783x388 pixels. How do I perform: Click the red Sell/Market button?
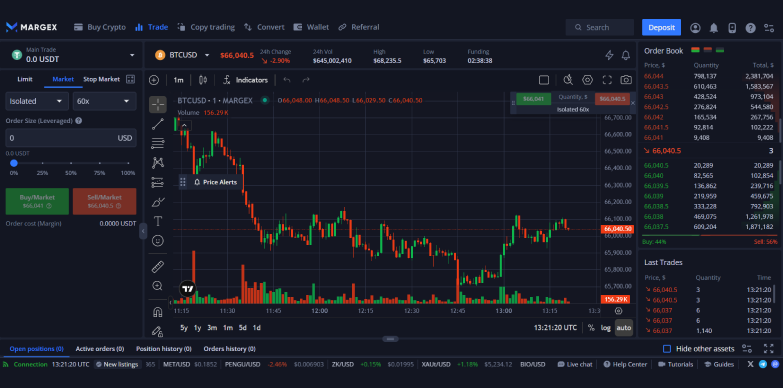click(104, 201)
